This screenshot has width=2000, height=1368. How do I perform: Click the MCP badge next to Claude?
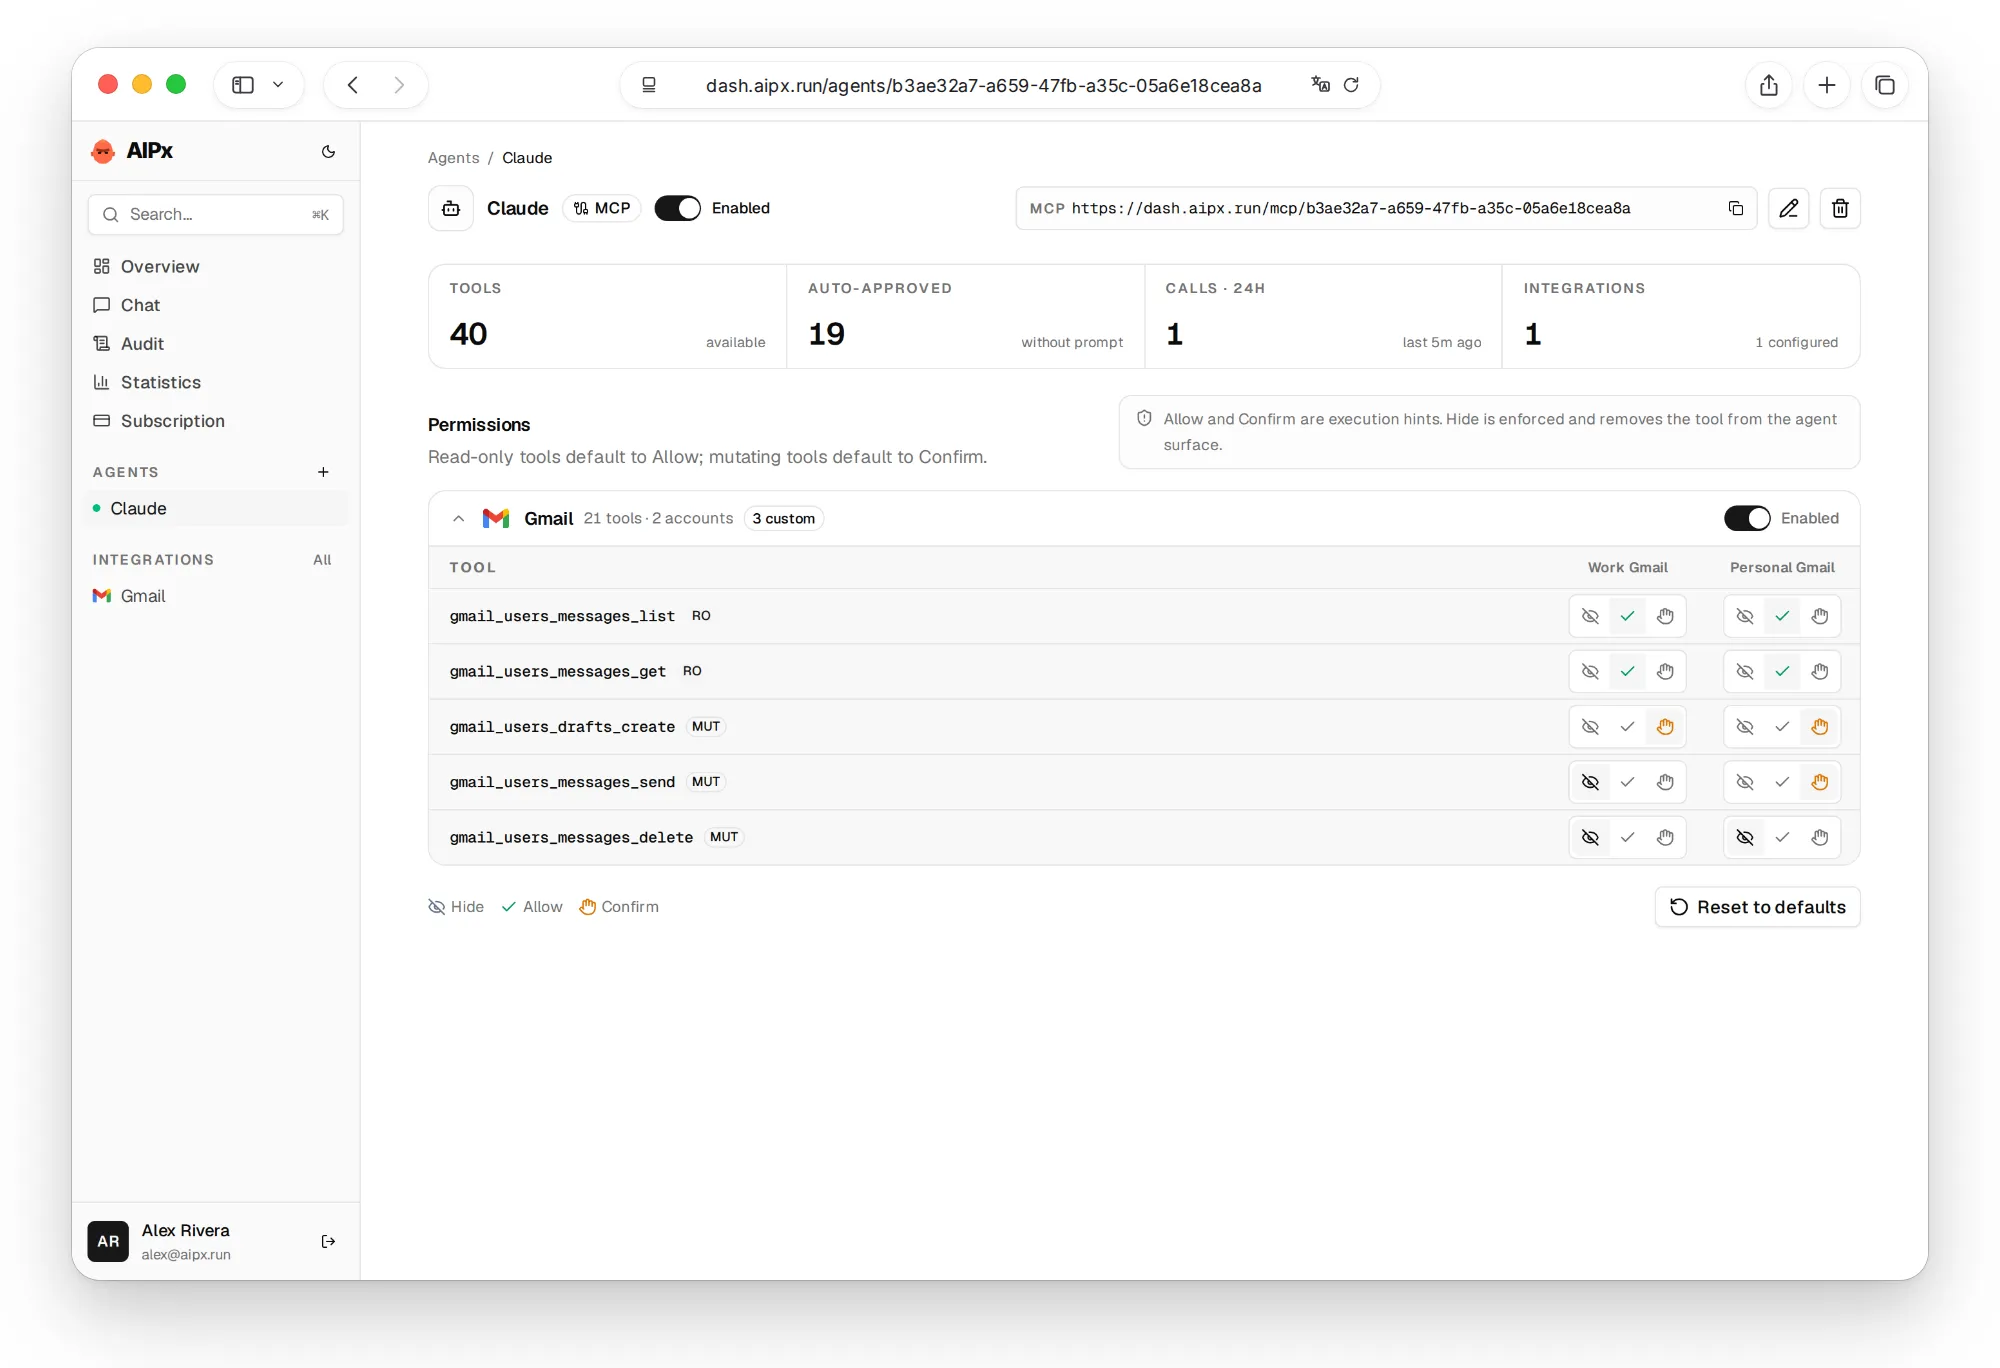(x=602, y=208)
